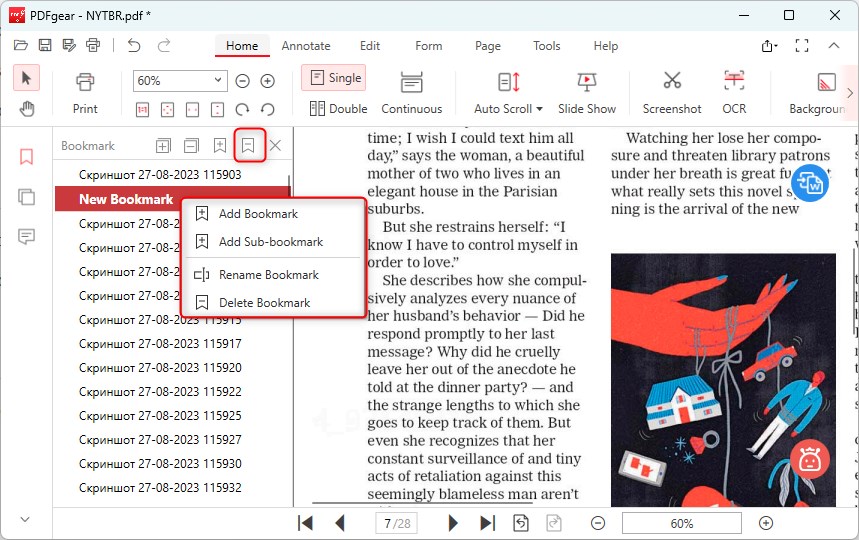
Task: Select bookmark Скриншот 27-08-2023 115903
Action: [160, 174]
